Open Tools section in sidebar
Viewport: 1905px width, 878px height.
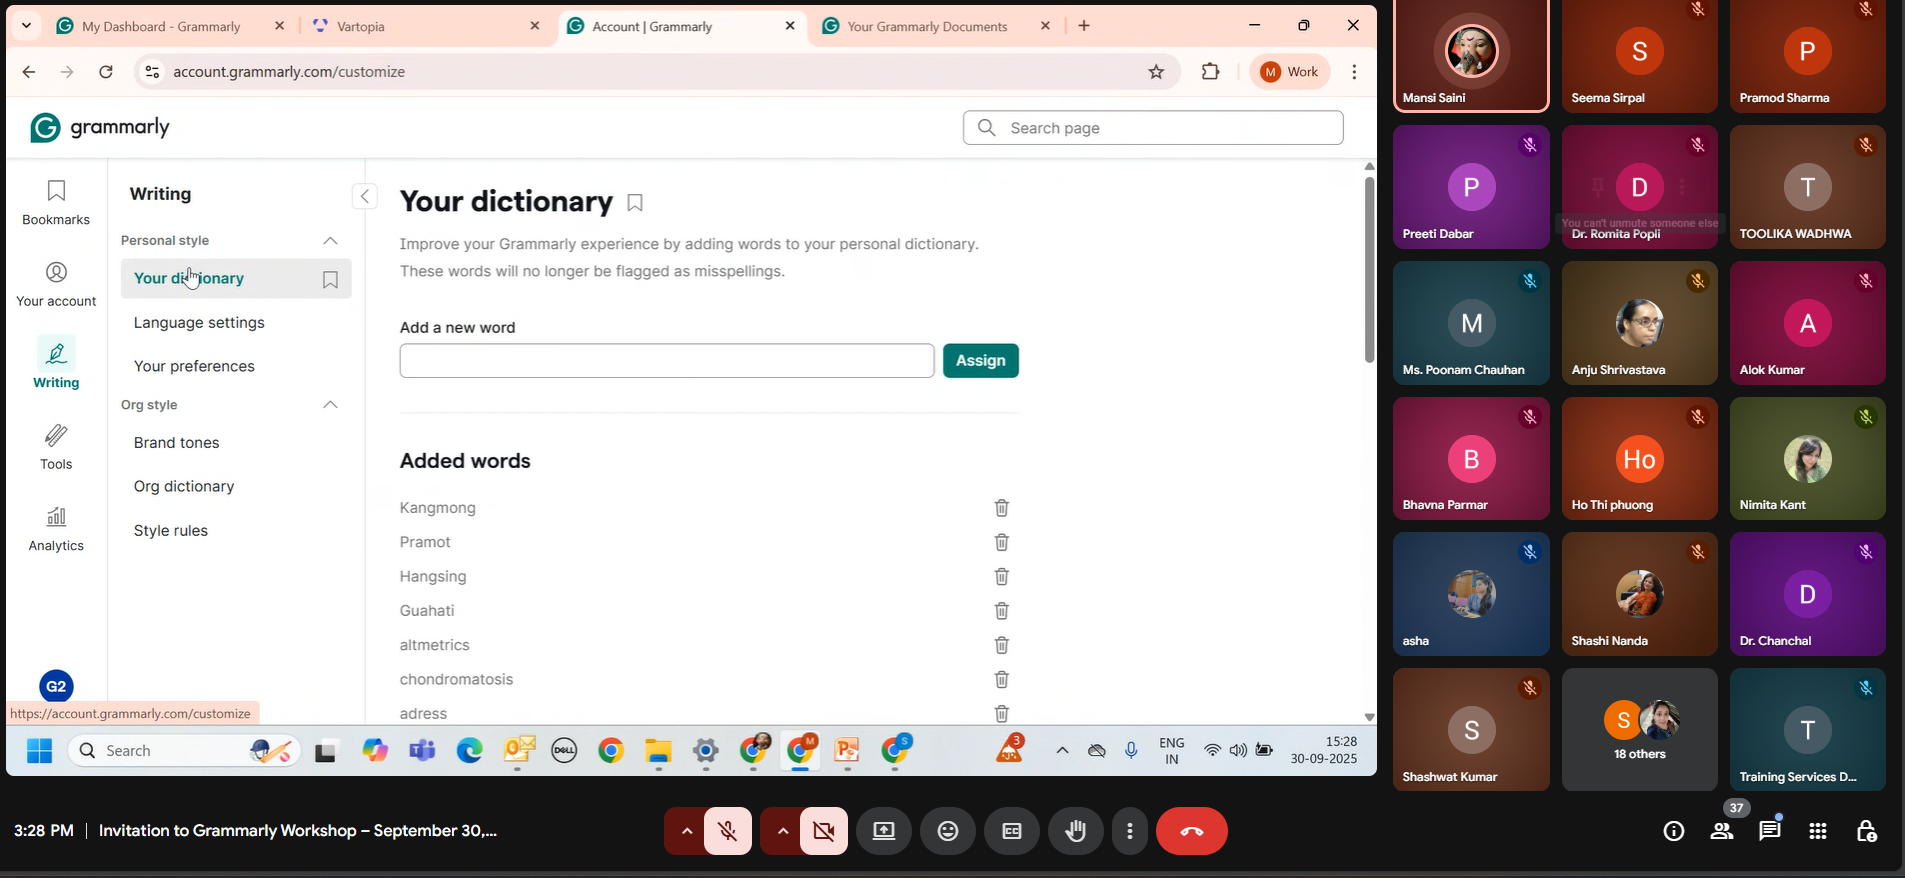(56, 447)
